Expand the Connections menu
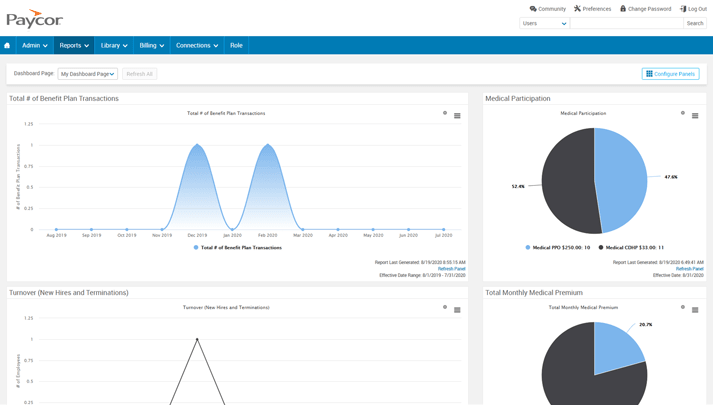The width and height of the screenshot is (713, 405). [197, 45]
